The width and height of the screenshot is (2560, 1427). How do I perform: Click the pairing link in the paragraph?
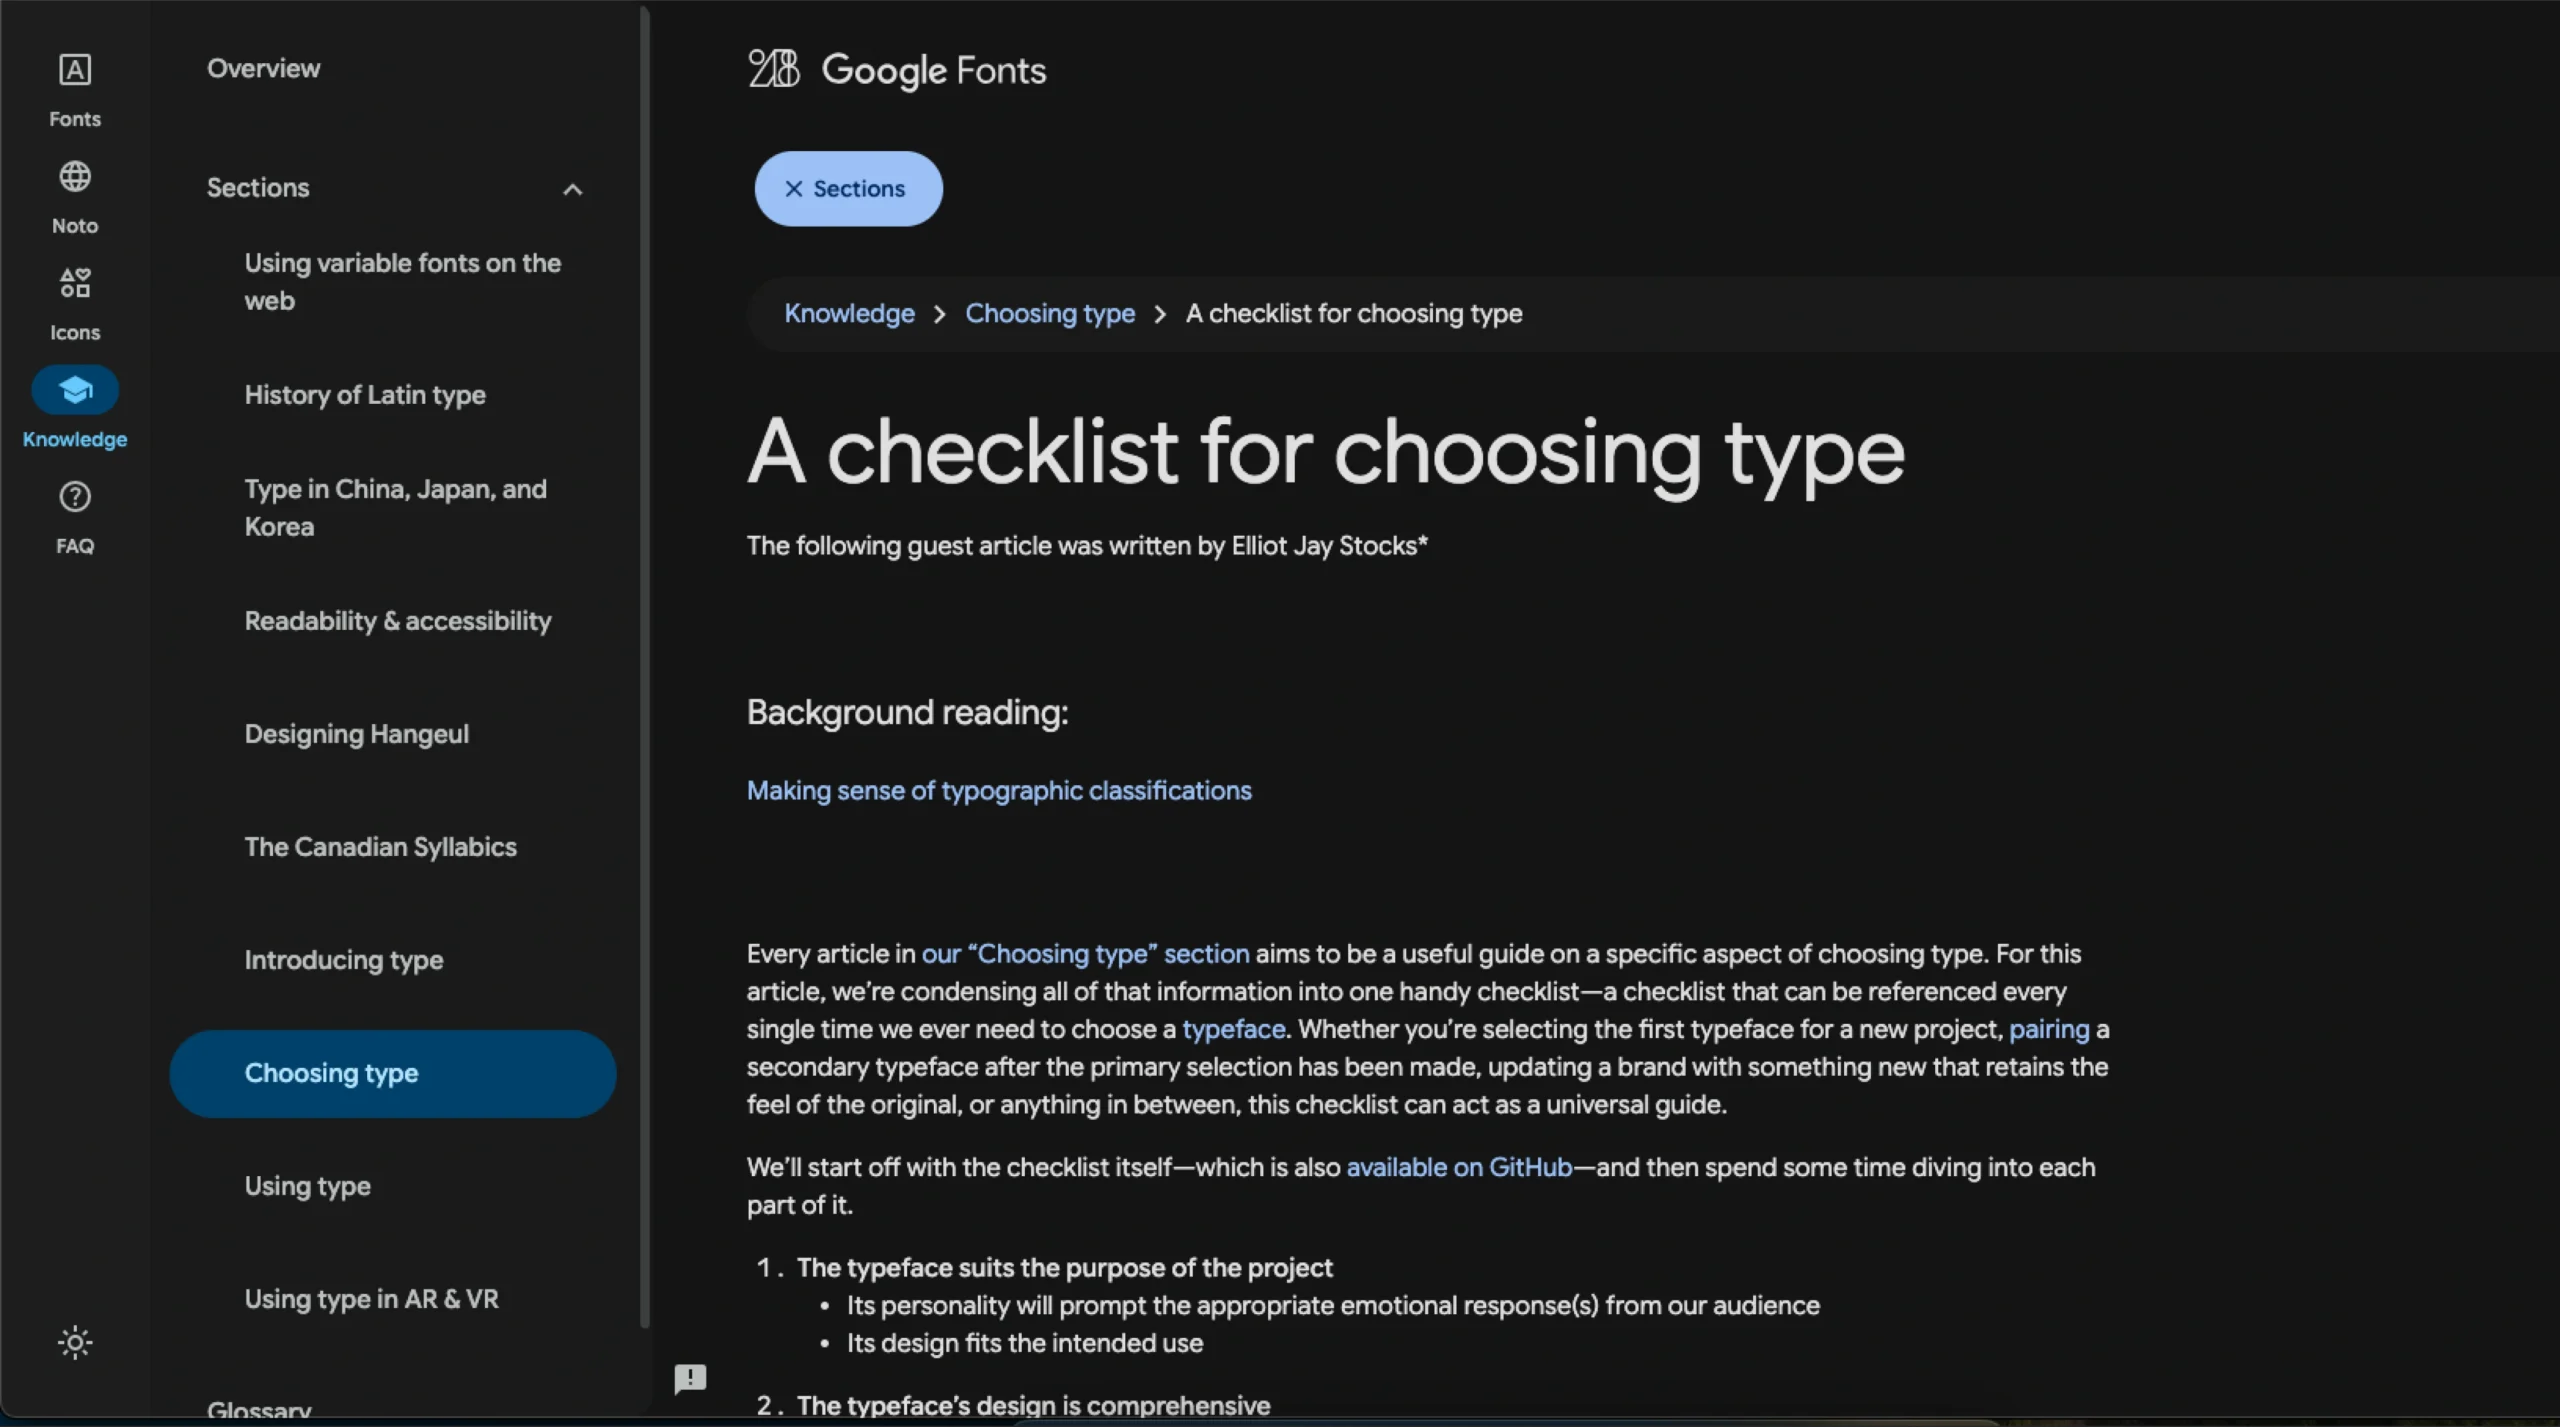click(x=2049, y=1030)
